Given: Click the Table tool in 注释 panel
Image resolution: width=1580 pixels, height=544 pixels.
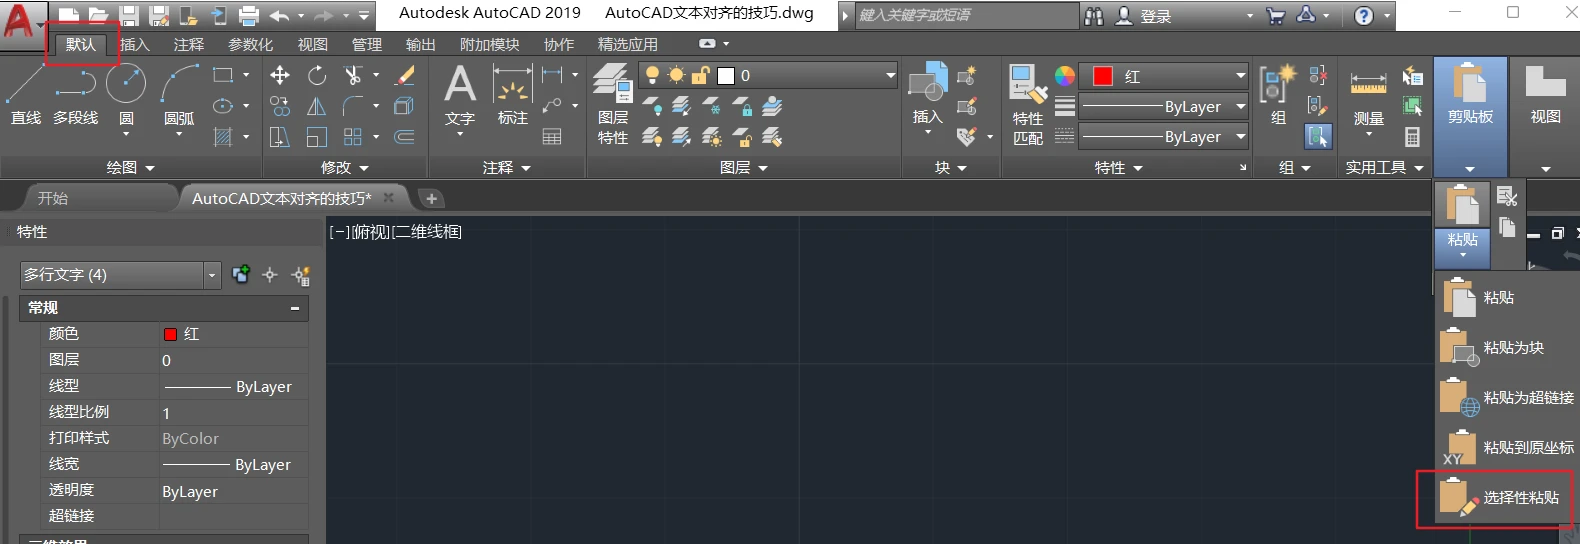Looking at the screenshot, I should [x=552, y=137].
